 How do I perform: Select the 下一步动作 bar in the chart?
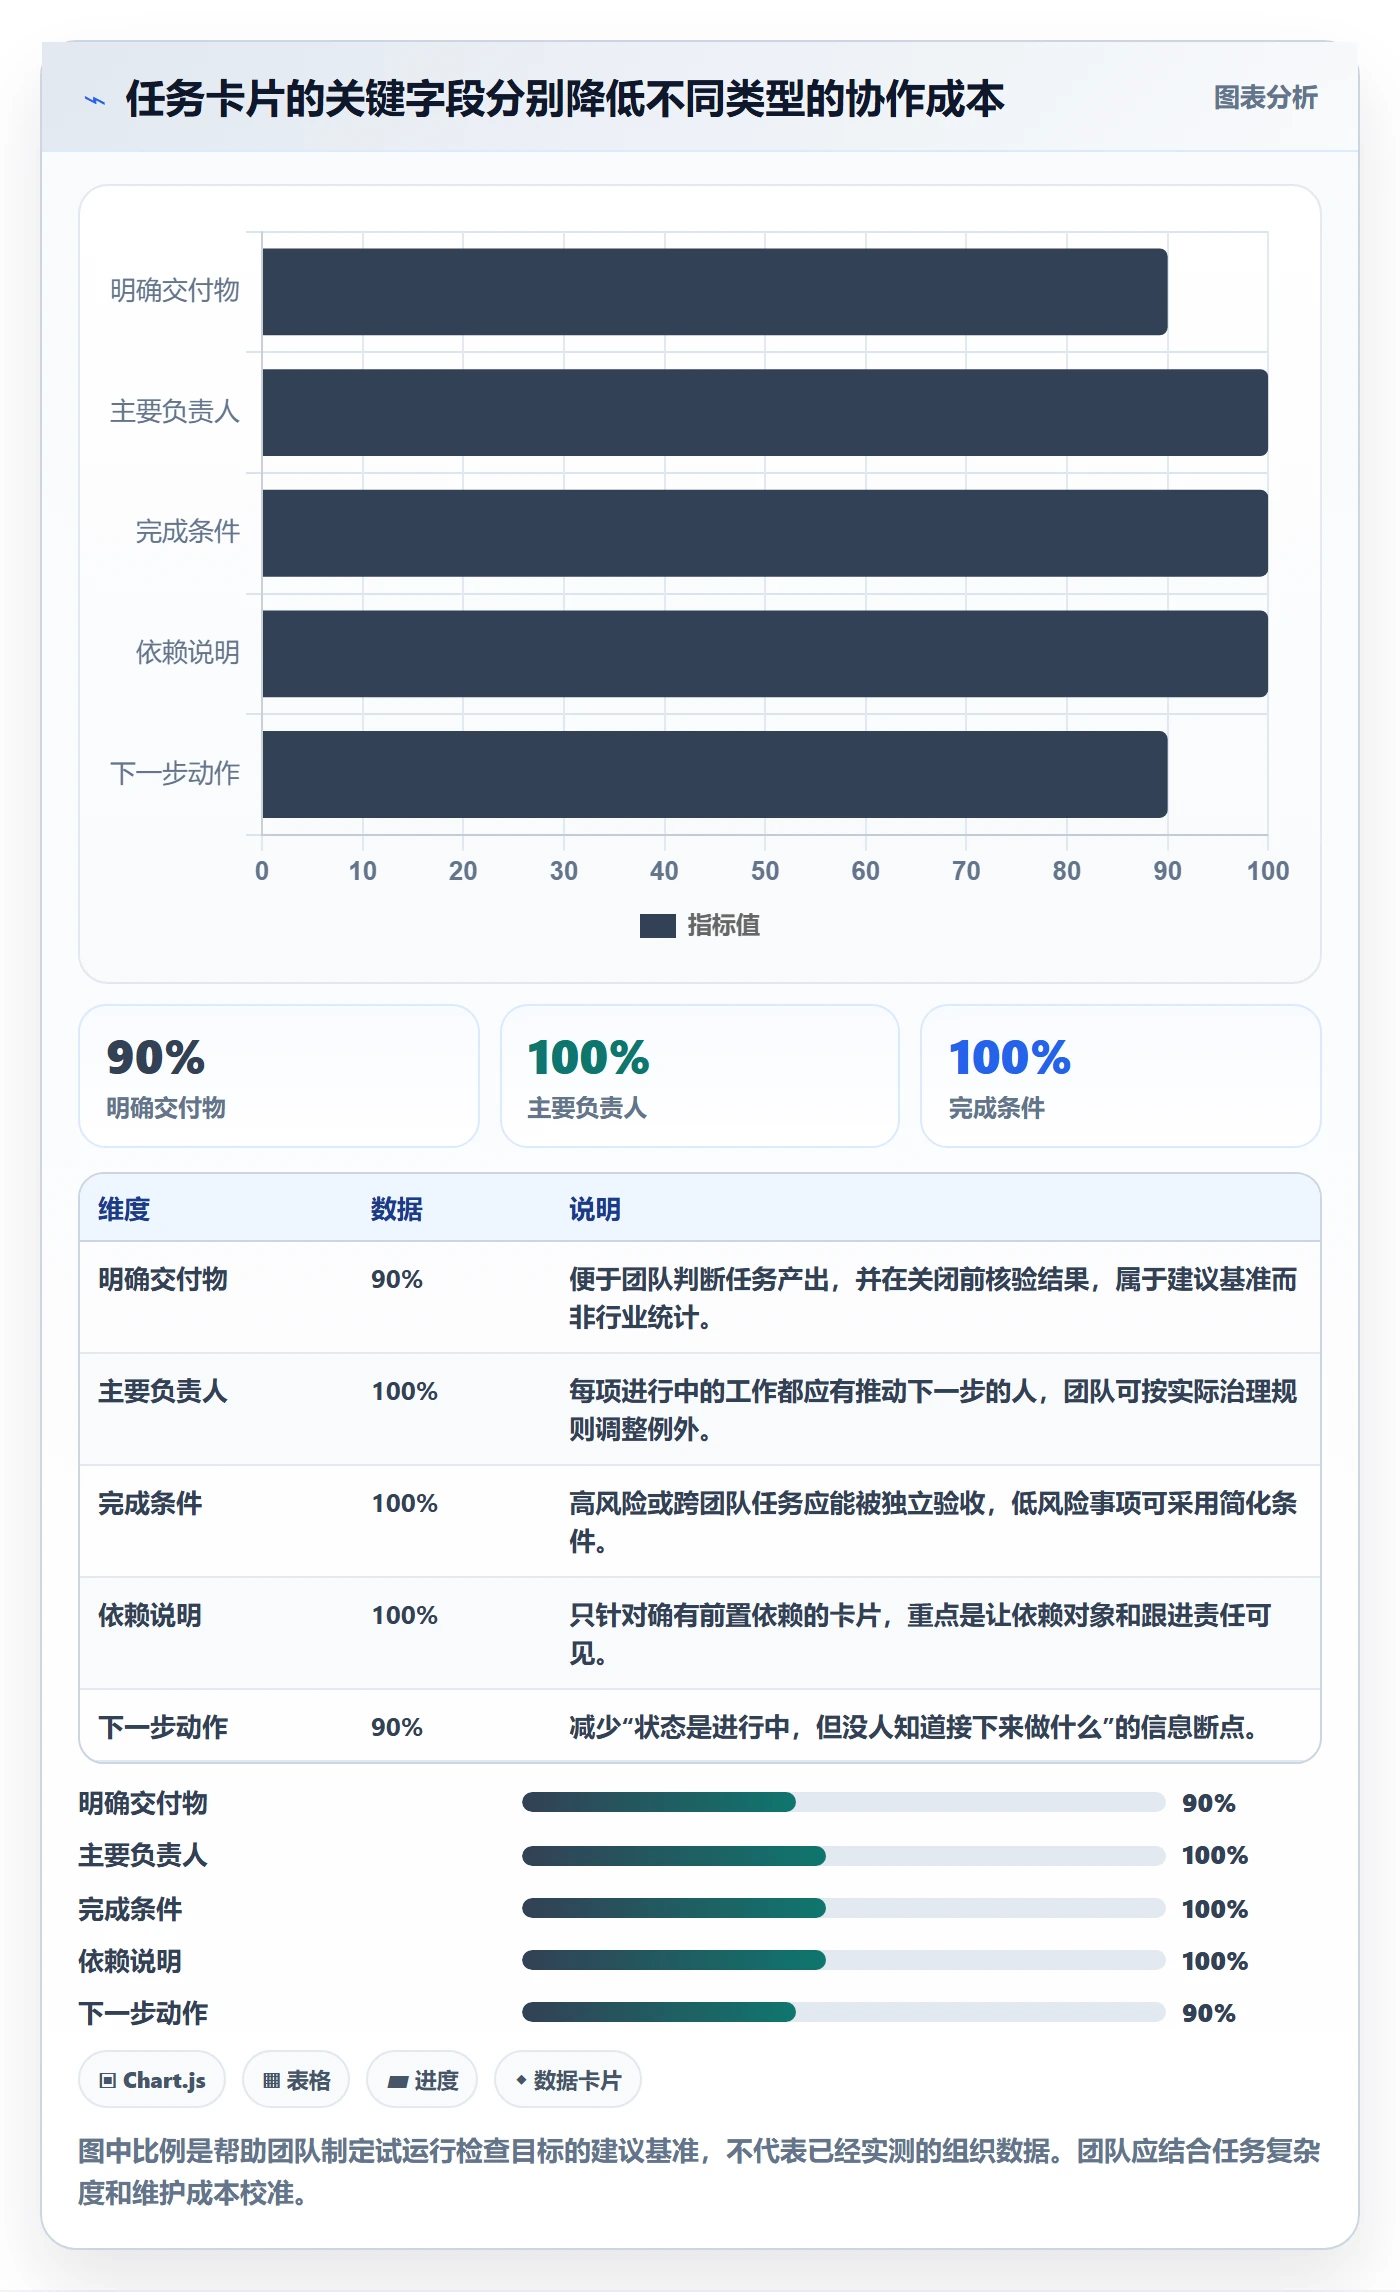[x=715, y=774]
